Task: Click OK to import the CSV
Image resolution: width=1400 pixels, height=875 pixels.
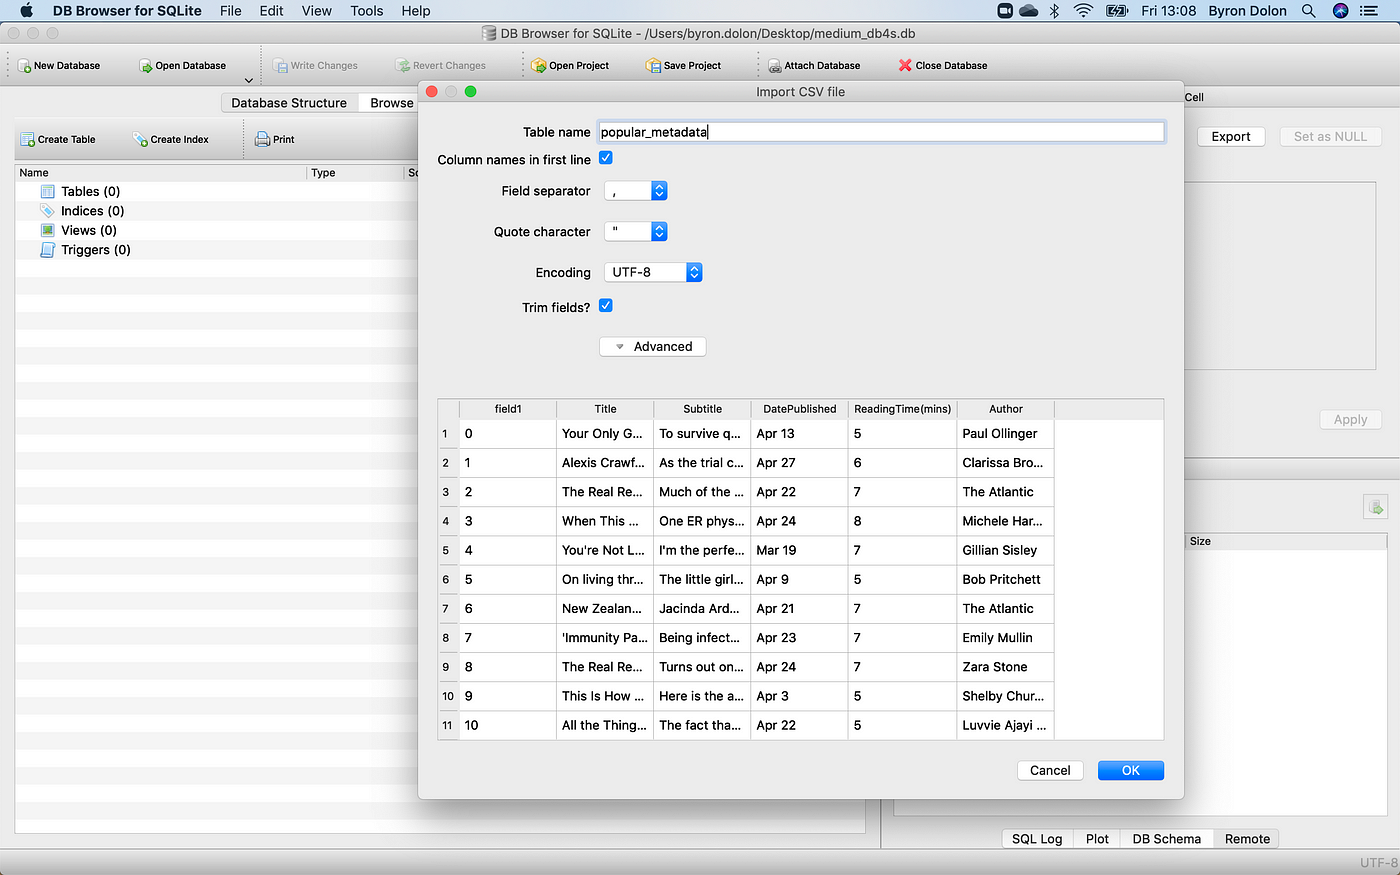Action: pyautogui.click(x=1131, y=770)
